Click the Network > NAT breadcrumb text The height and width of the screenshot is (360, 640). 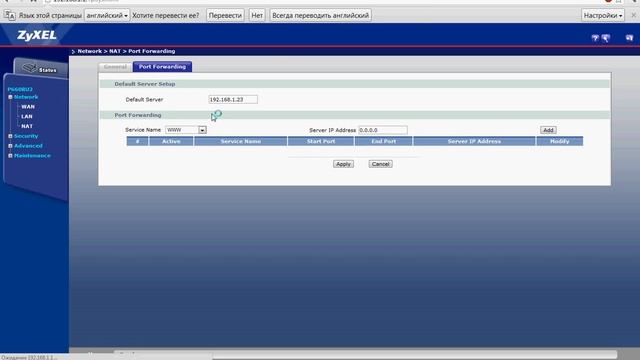[99, 51]
